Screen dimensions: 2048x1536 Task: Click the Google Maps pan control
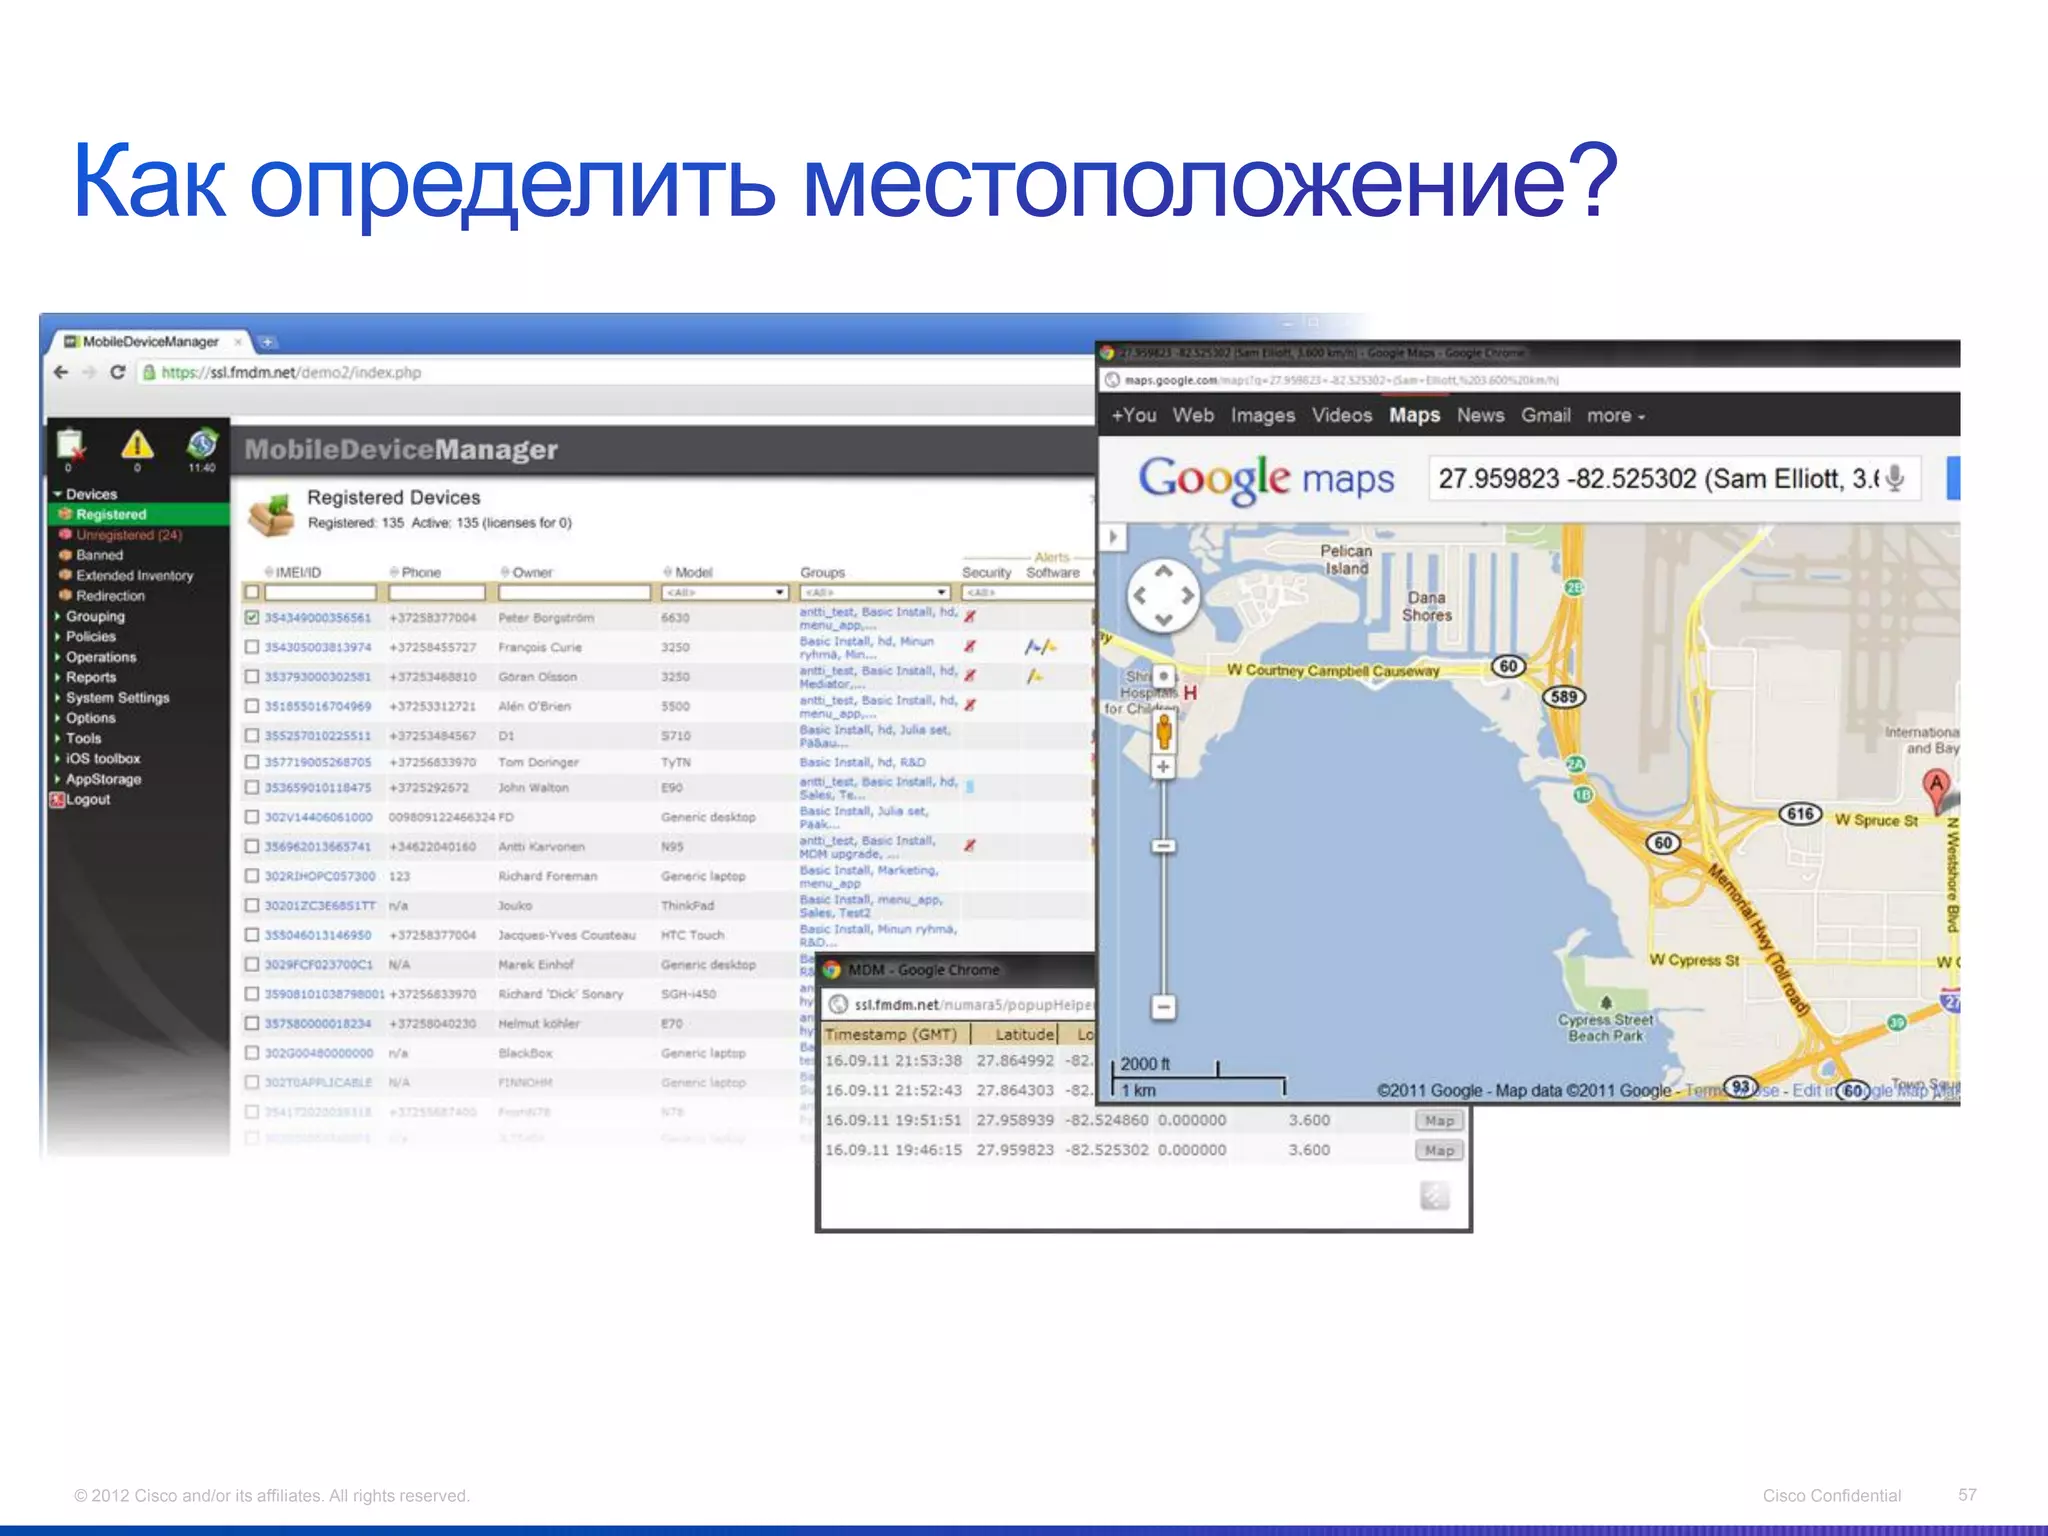coord(1163,596)
